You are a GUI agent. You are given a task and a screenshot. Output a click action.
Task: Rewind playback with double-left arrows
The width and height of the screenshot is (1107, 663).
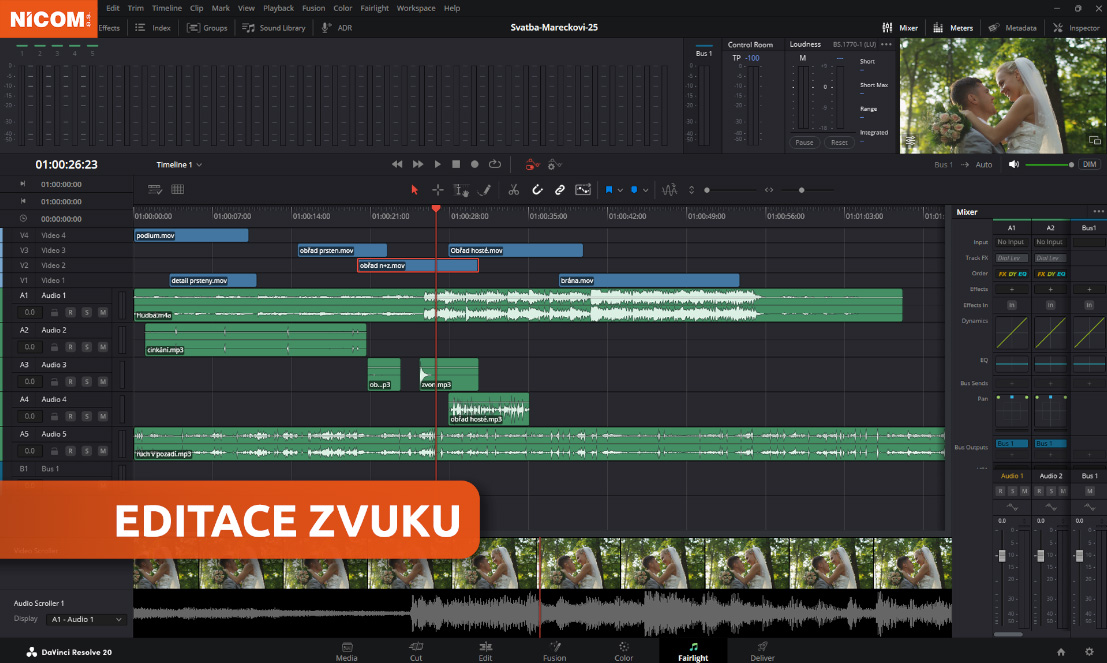point(397,165)
